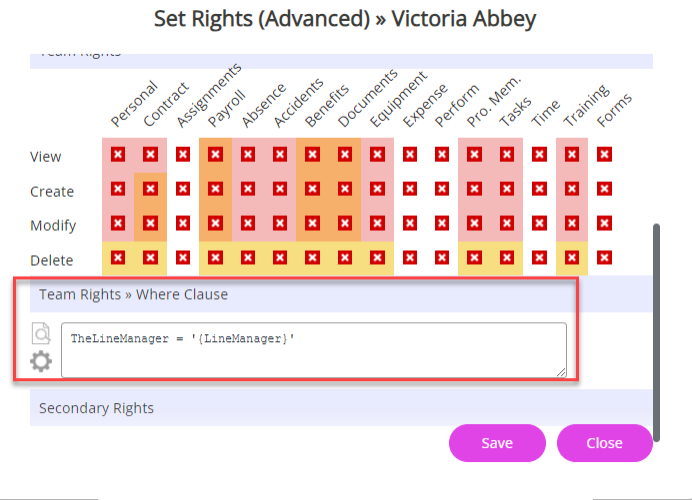Click the gear icon beside where clause

(41, 360)
